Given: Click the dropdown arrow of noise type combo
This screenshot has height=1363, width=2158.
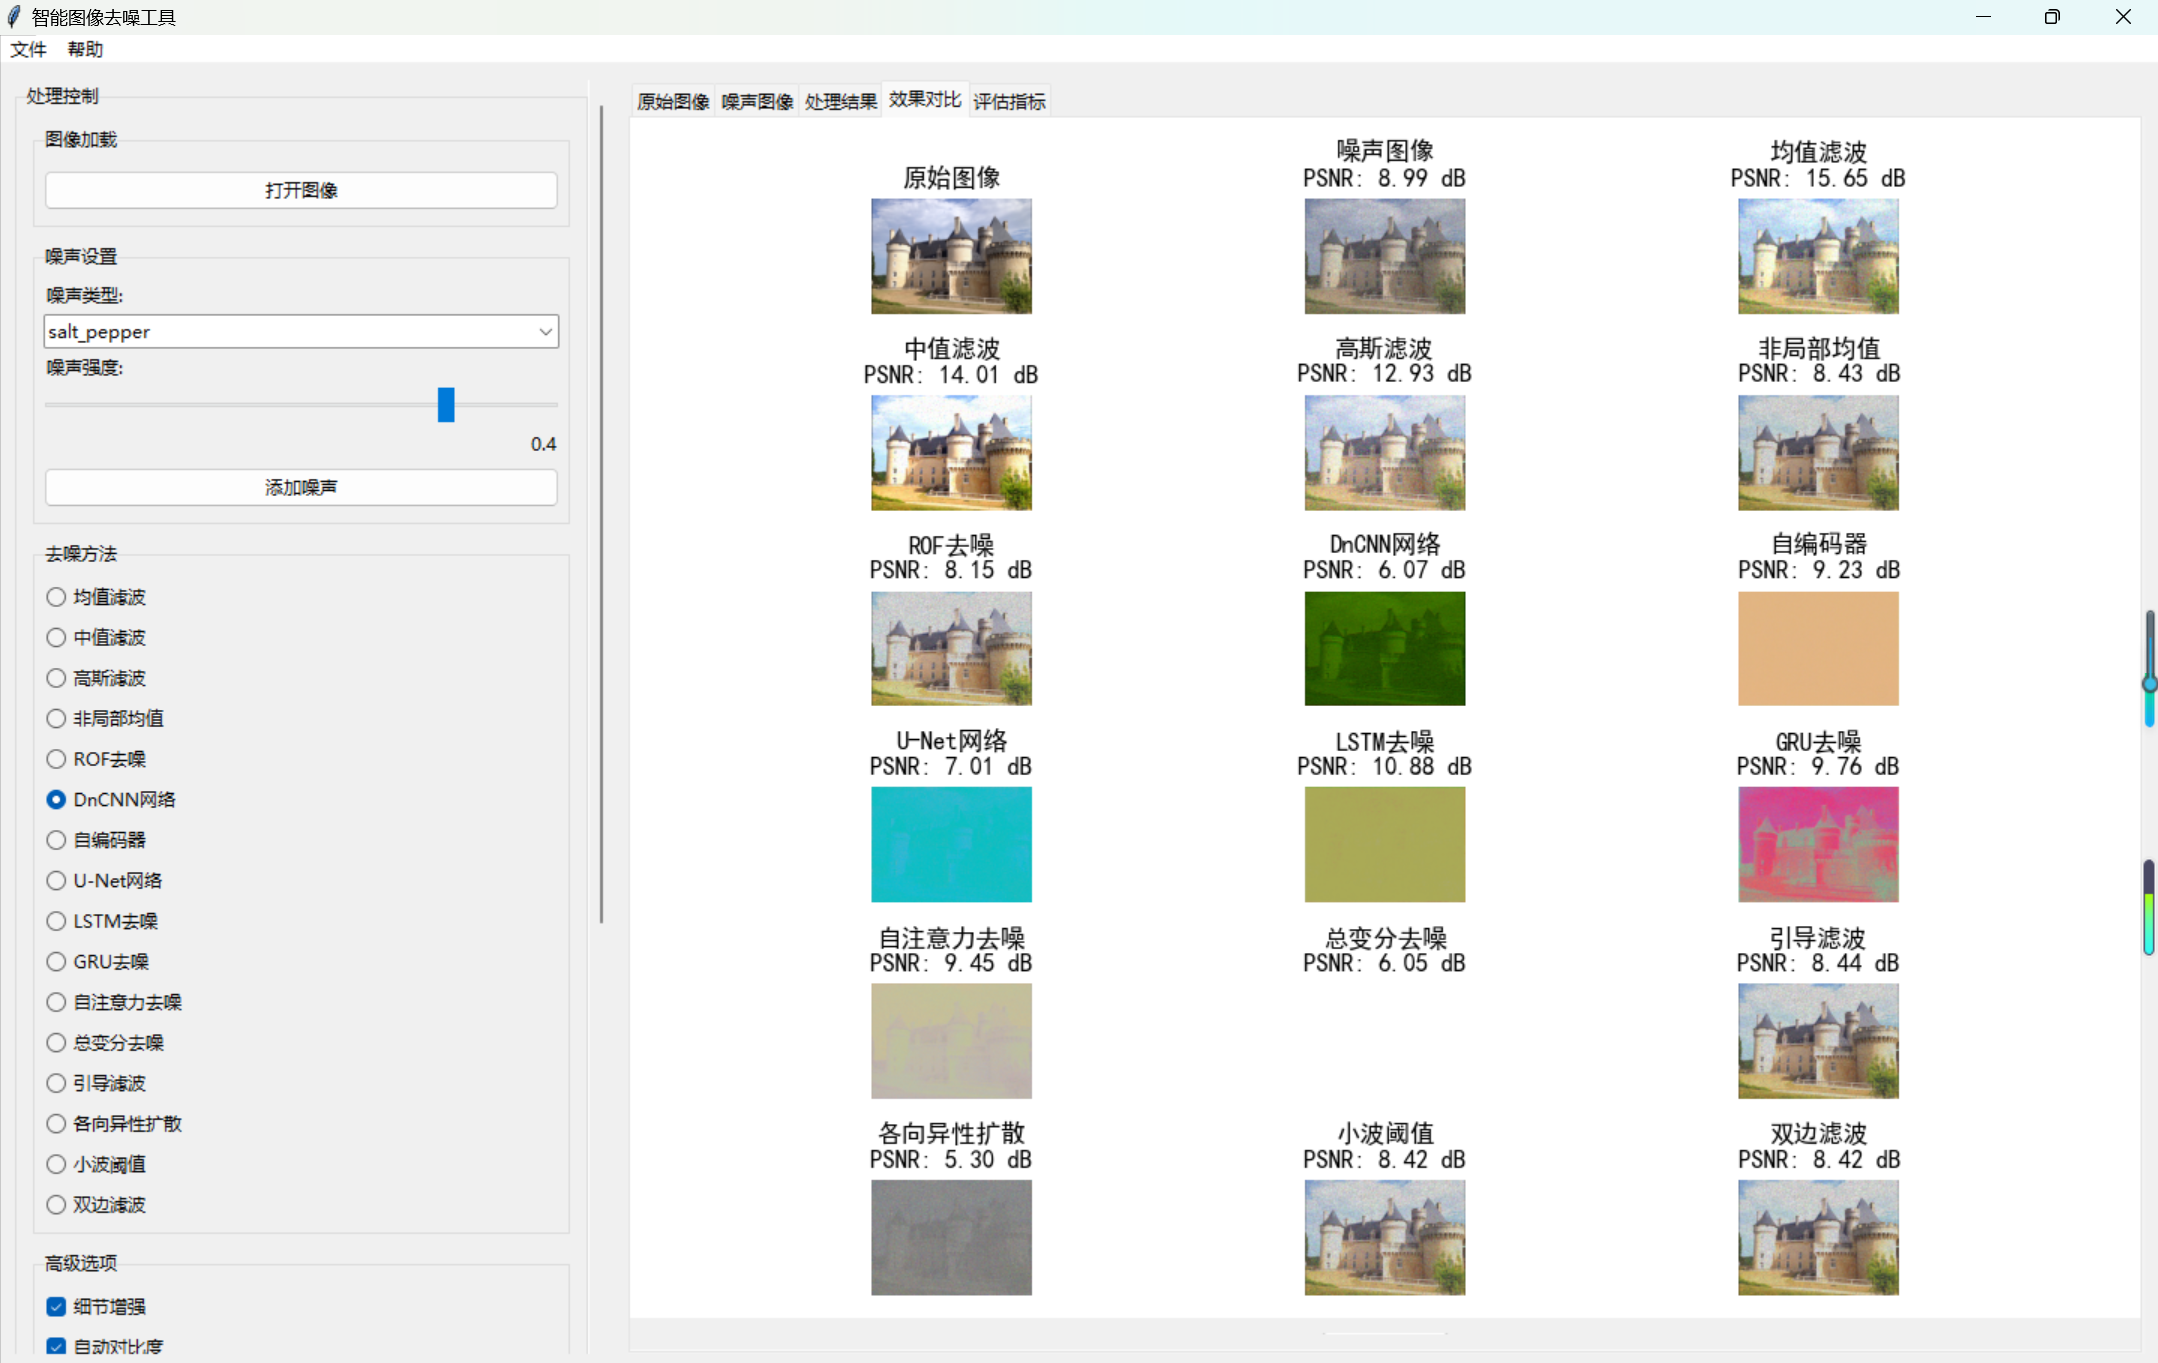Looking at the screenshot, I should (545, 331).
